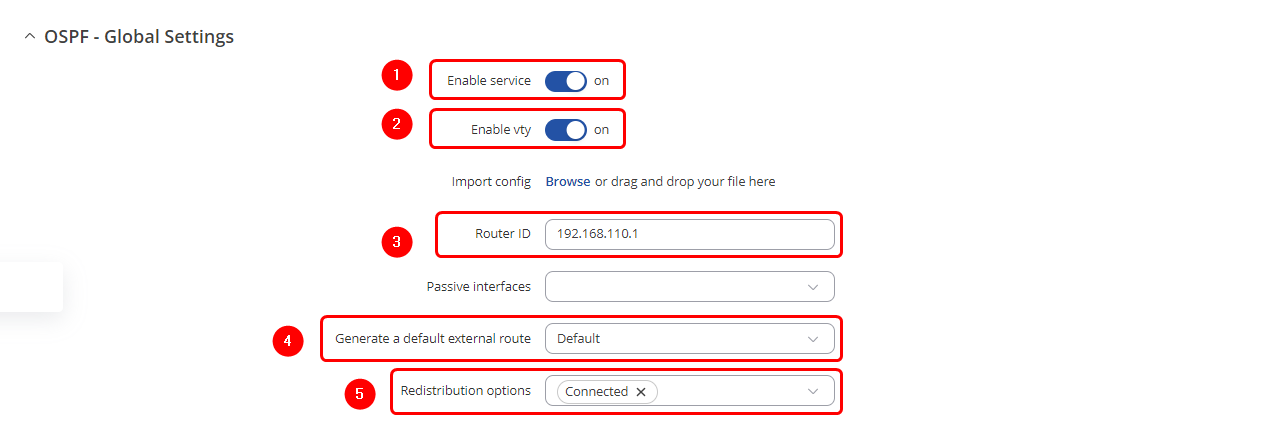Click red marker number 1
Image resolution: width=1272 pixels, height=442 pixels.
pyautogui.click(x=397, y=75)
